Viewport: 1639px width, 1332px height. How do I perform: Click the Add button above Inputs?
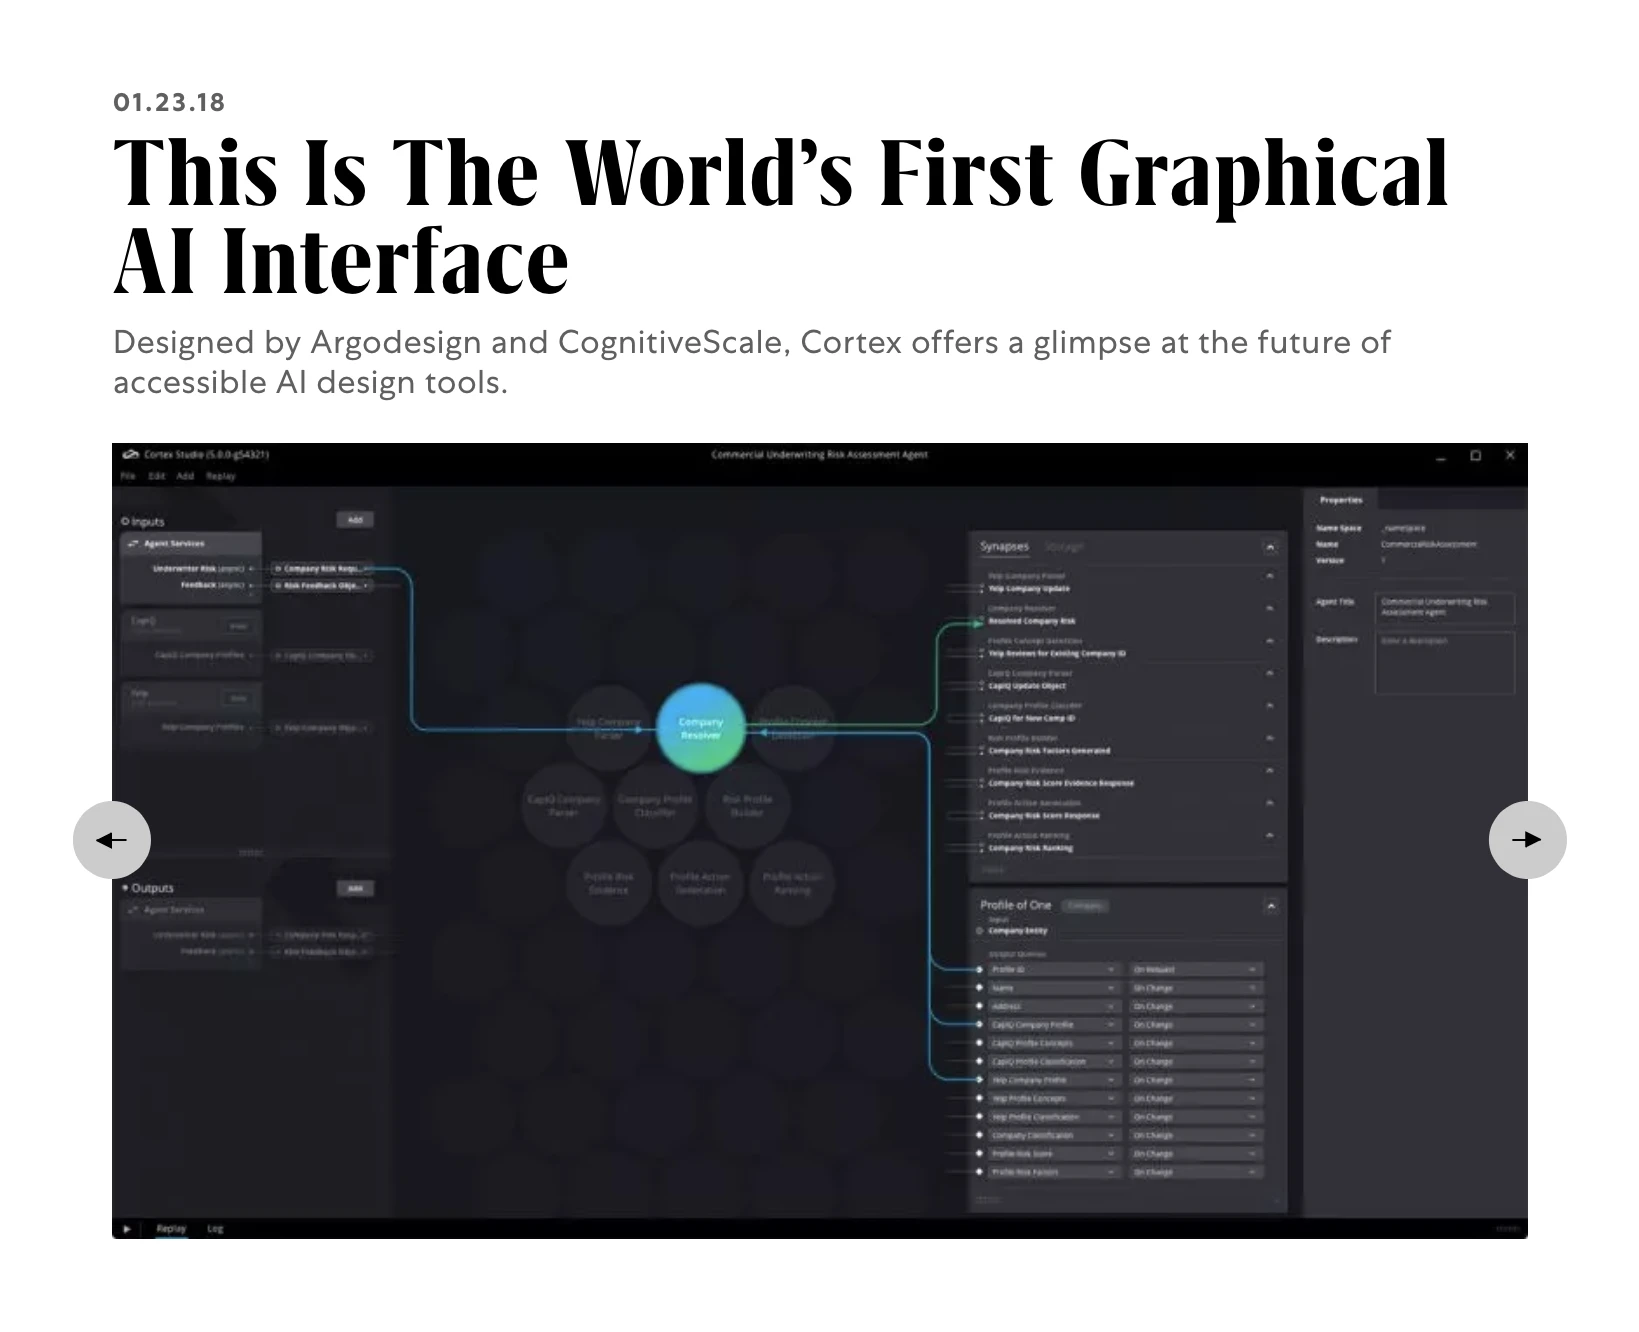point(356,519)
